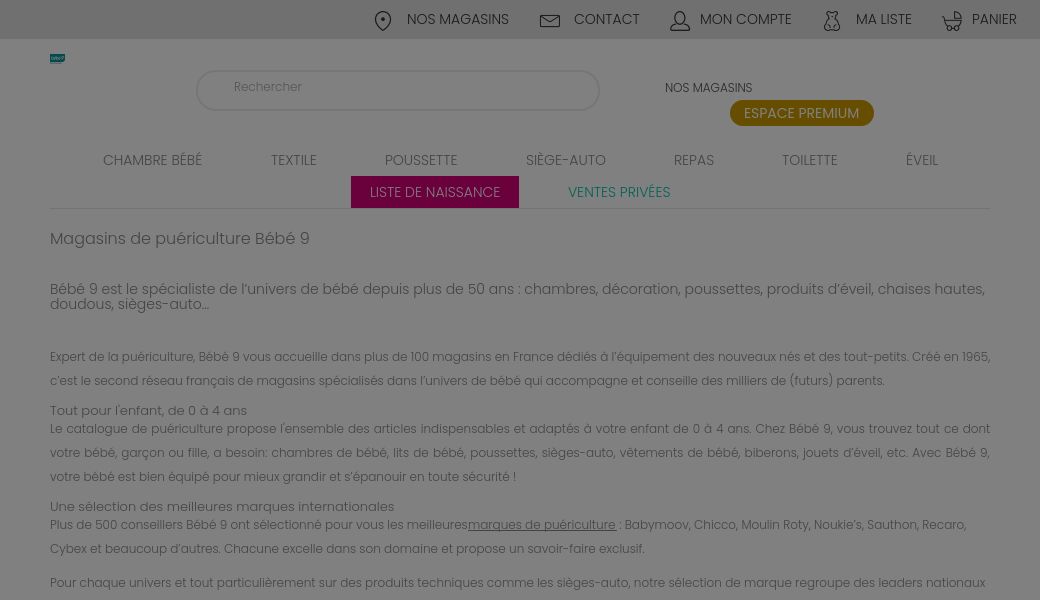The width and height of the screenshot is (1040, 600).
Task: Click the paragraph starting Le catalogue de puériculture
Action: point(520,453)
